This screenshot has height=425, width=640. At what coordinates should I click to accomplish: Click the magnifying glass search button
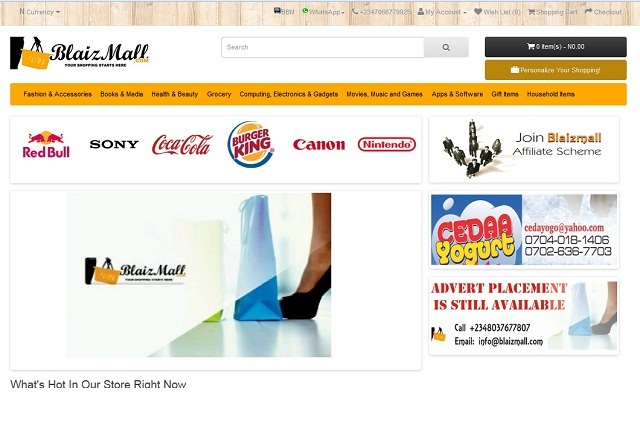pyautogui.click(x=446, y=47)
